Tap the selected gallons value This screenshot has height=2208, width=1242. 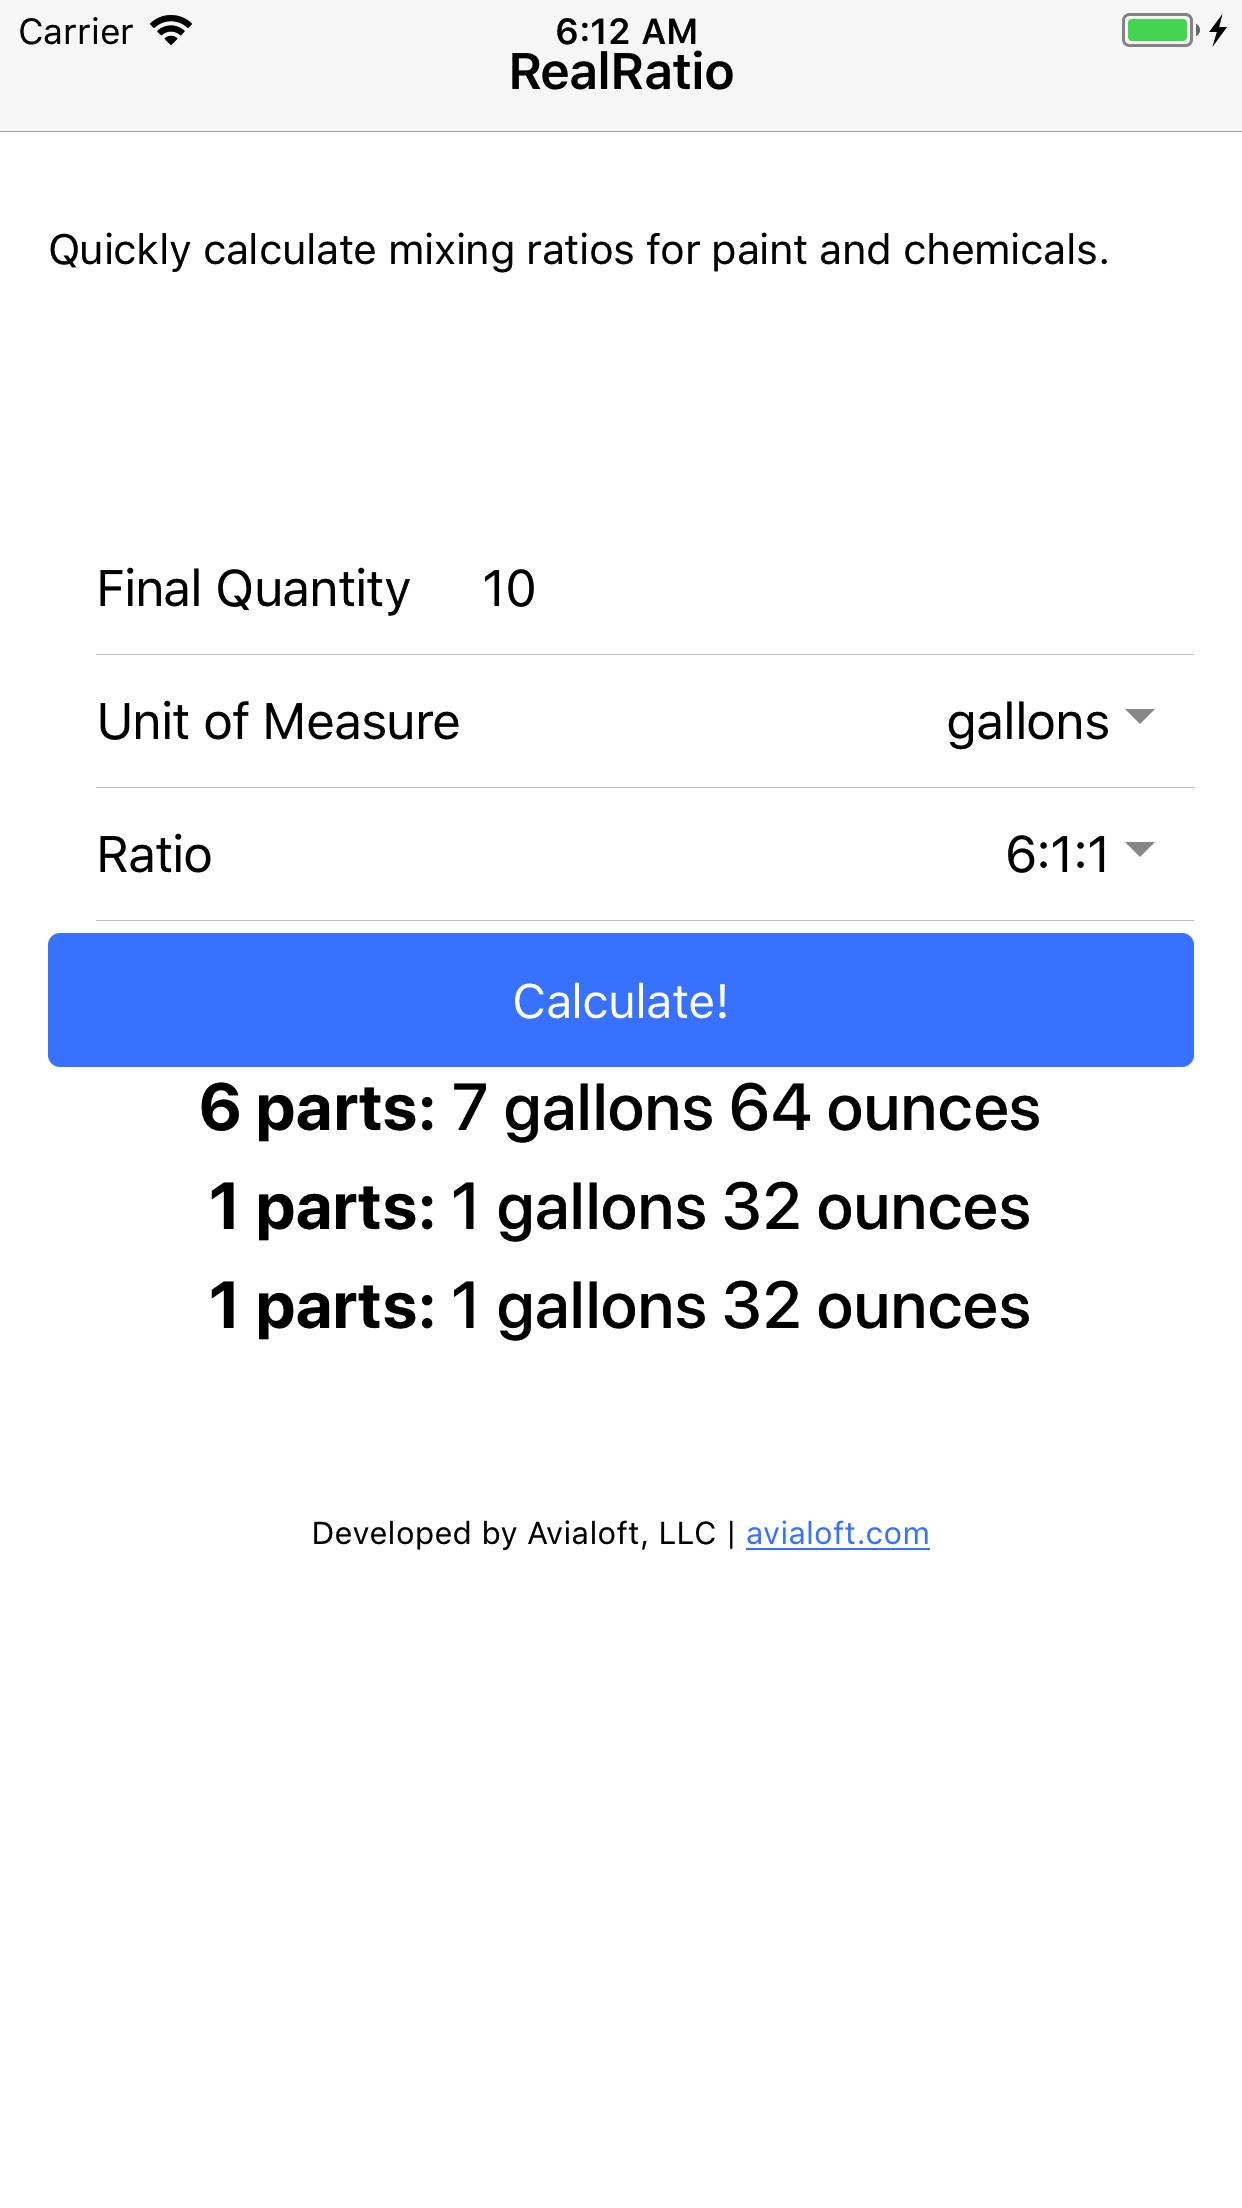[x=1028, y=722]
